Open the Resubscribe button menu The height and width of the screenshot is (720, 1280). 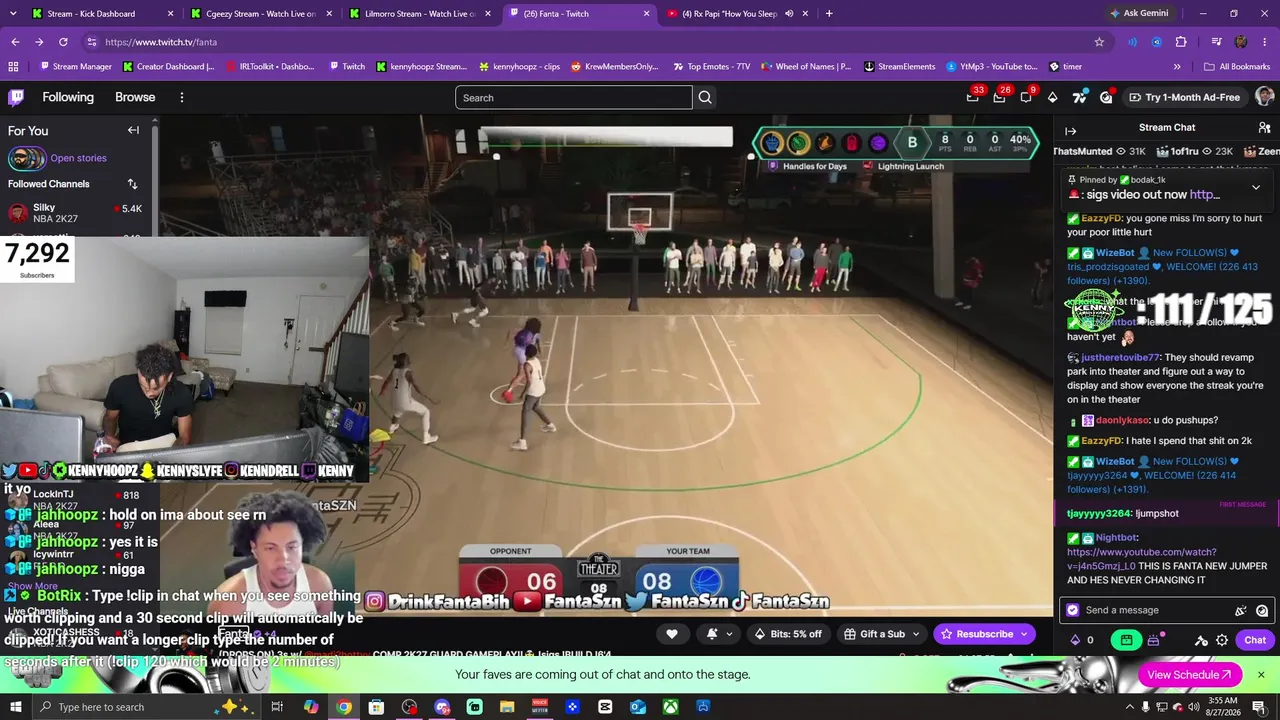tap(985, 634)
